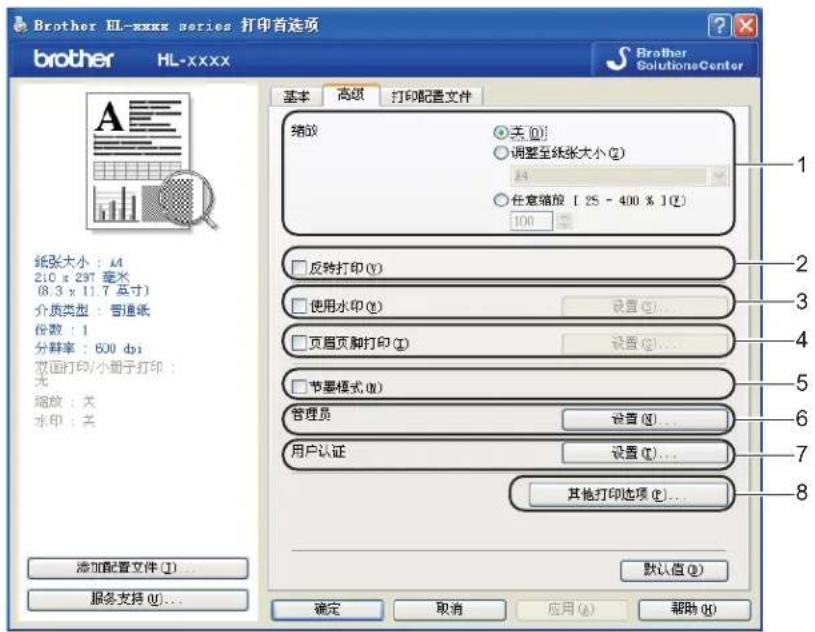Choose 任意缩放 radio button

click(x=501, y=200)
